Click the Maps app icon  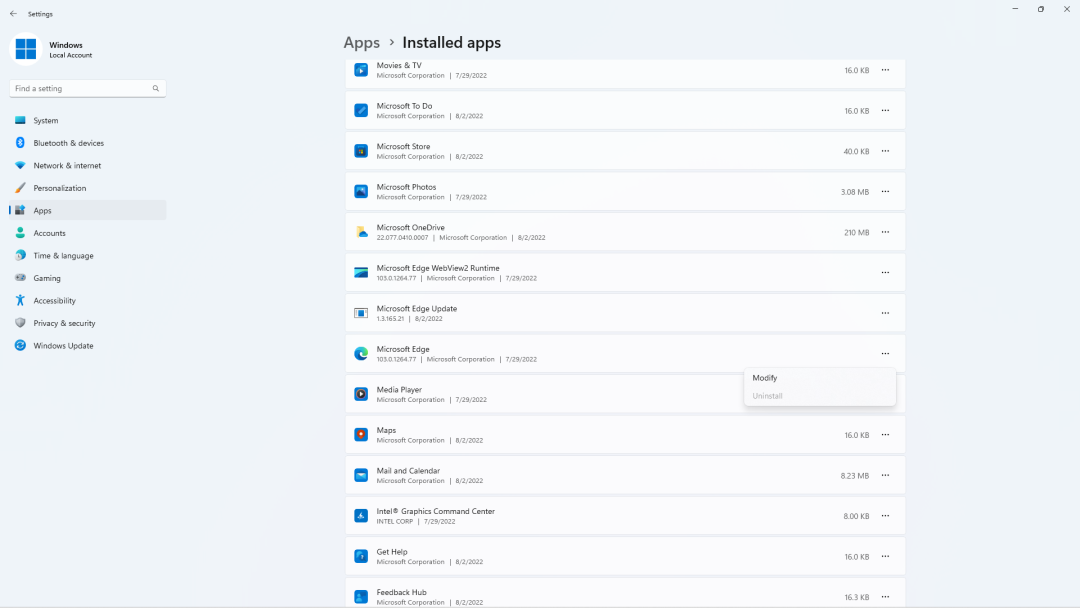360,434
